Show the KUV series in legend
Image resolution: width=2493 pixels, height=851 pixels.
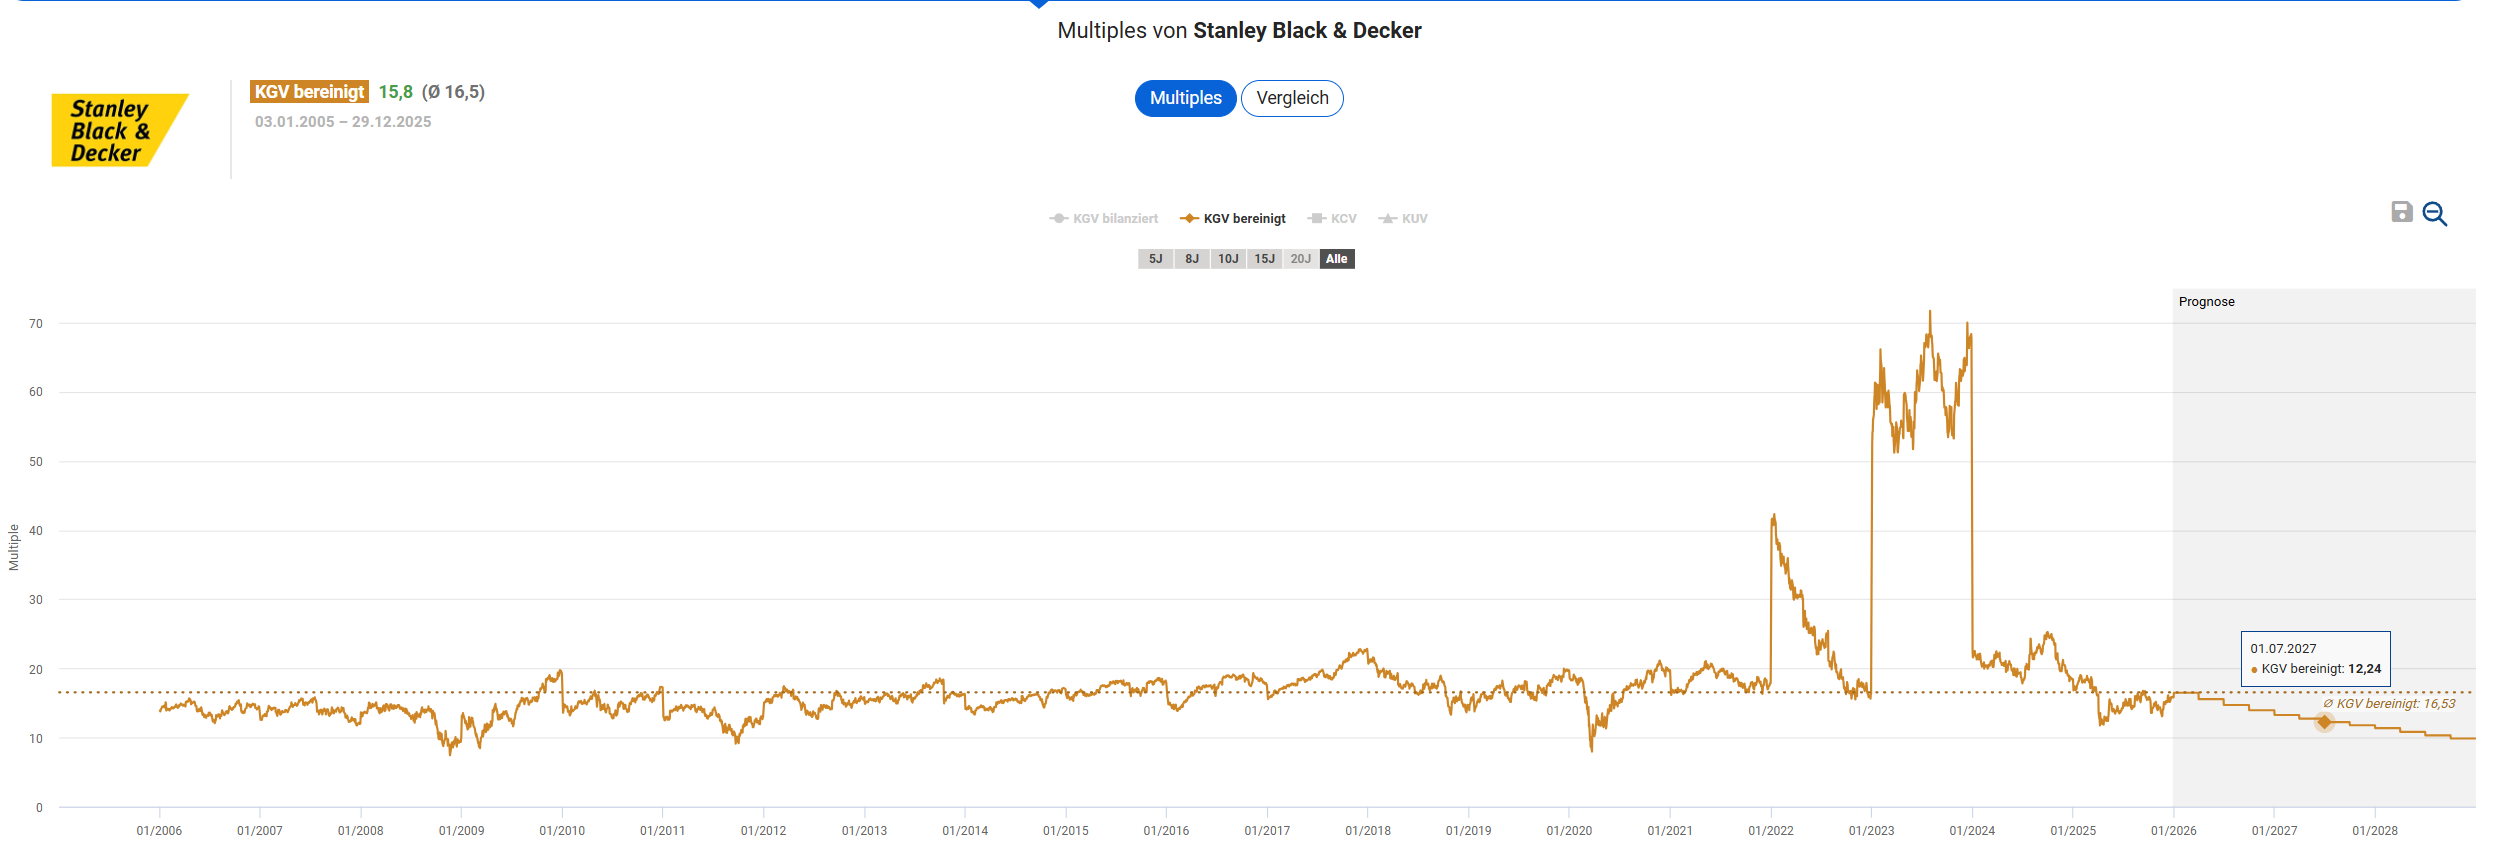1403,219
